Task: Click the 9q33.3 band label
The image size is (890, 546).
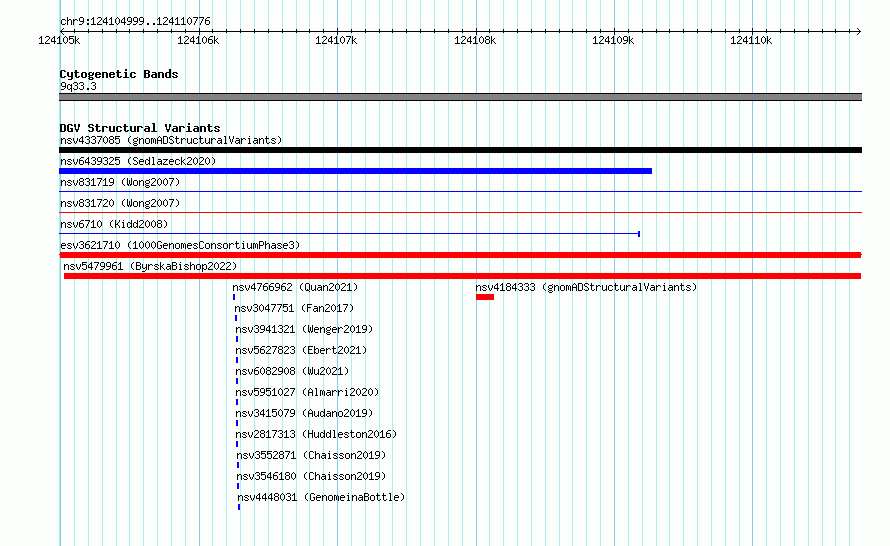Action: tap(78, 86)
